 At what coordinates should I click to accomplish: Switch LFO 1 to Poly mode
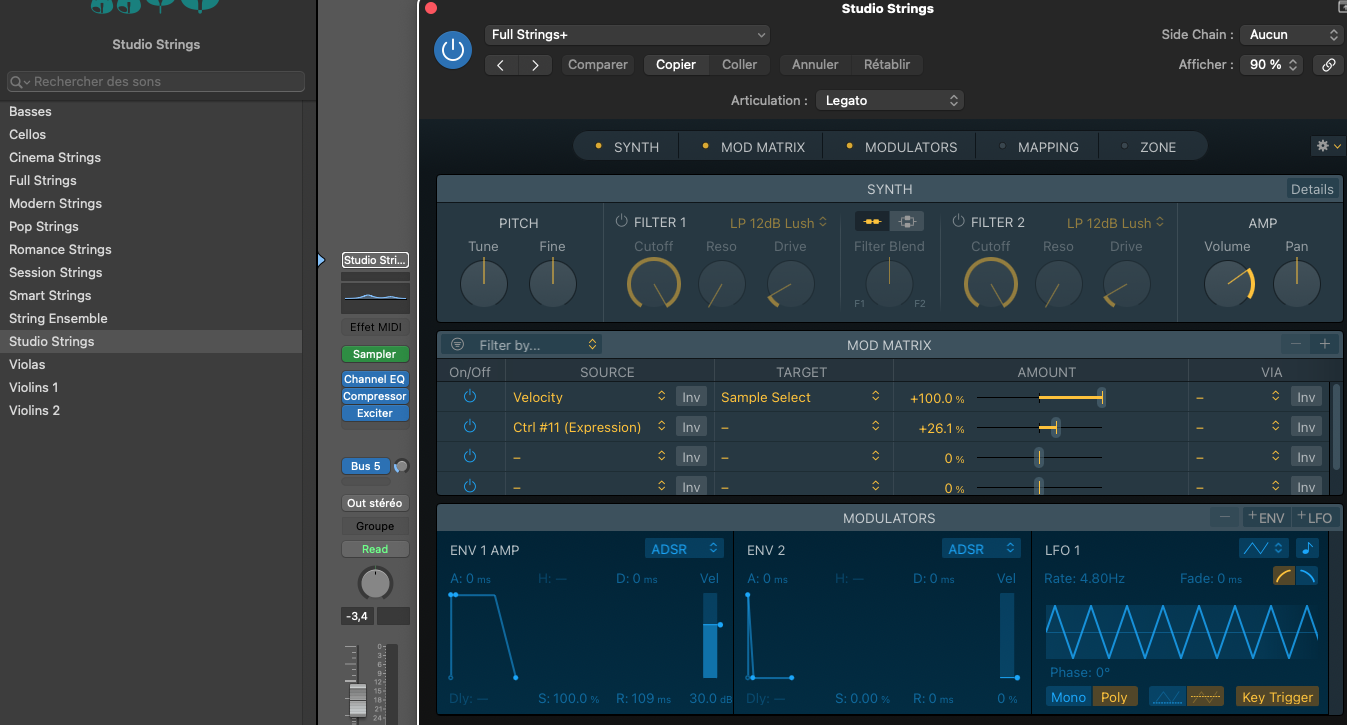coord(1113,697)
